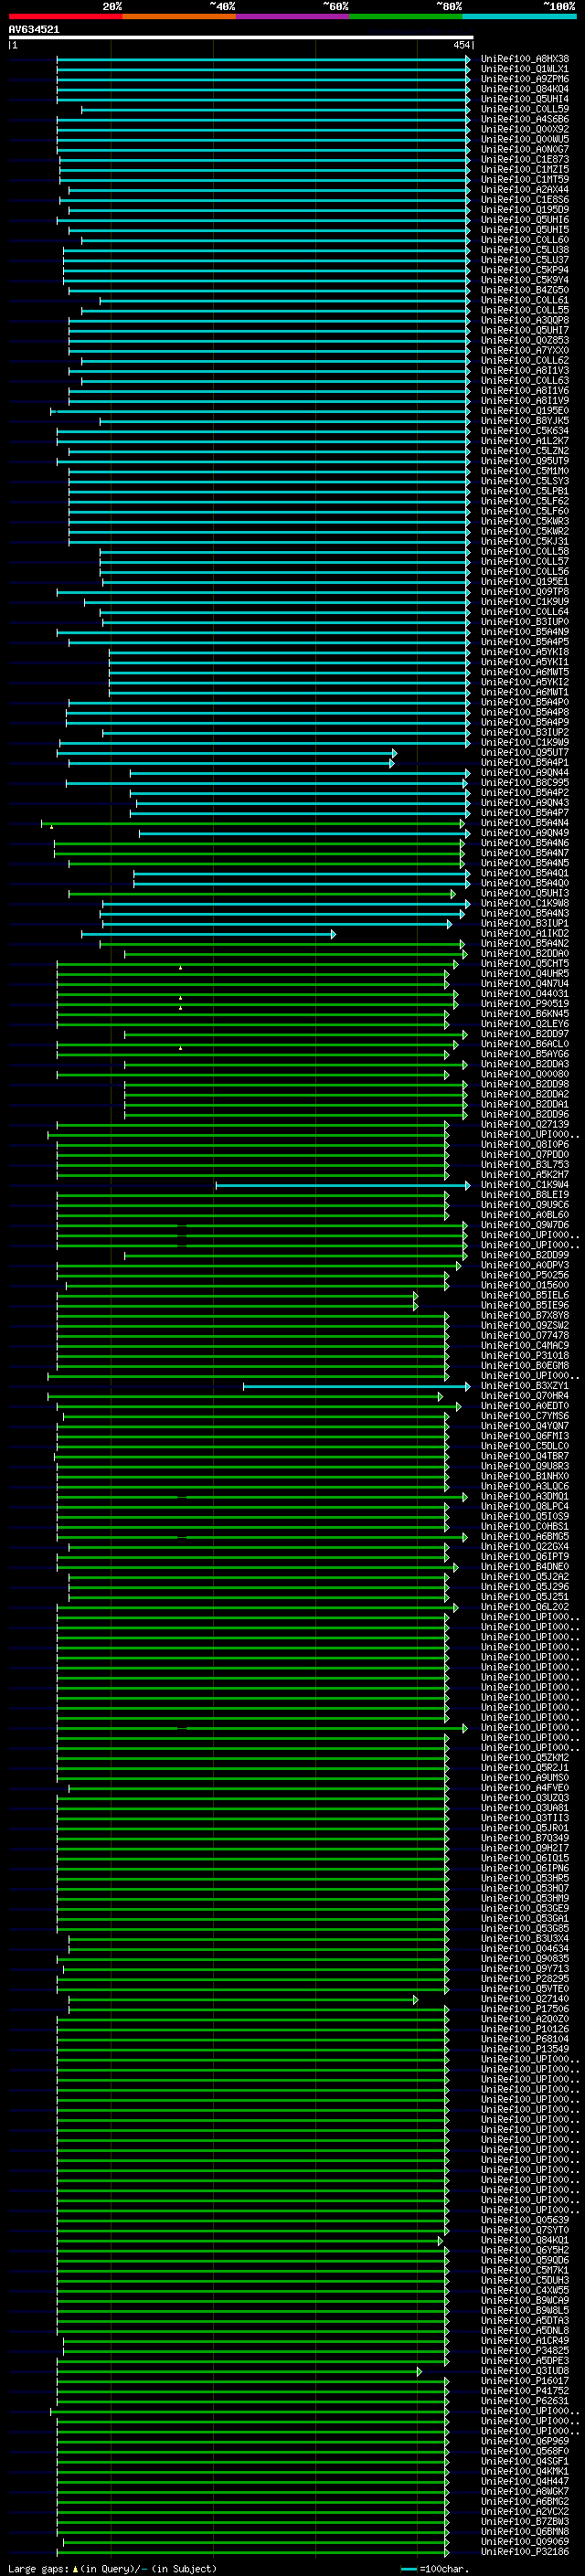Image resolution: width=585 pixels, height=2576 pixels.
Task: Click the query end position 454 label
Action: point(461,45)
